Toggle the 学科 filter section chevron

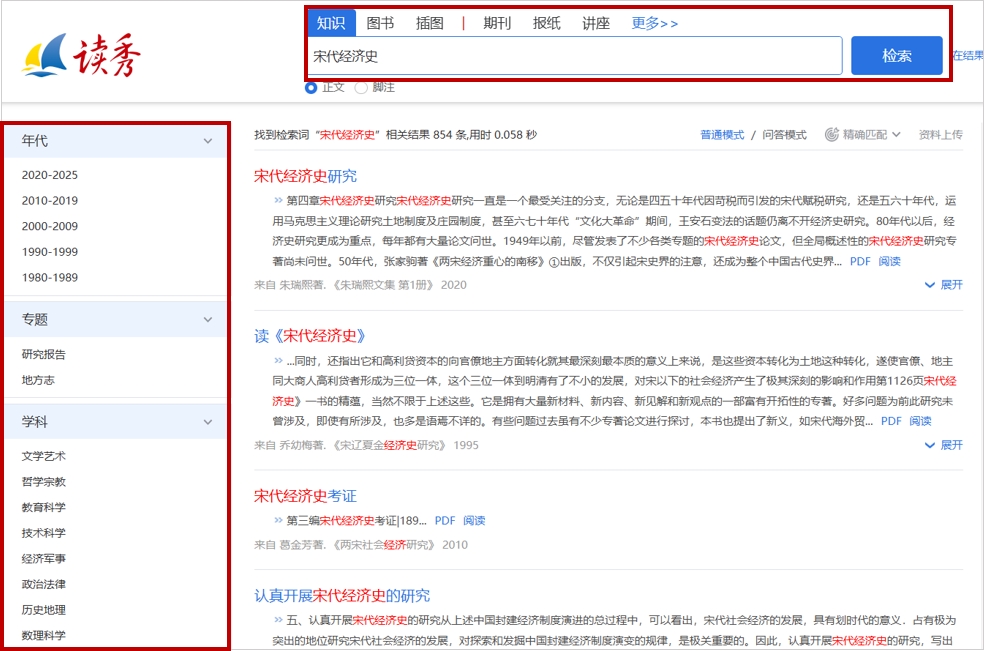tap(208, 423)
